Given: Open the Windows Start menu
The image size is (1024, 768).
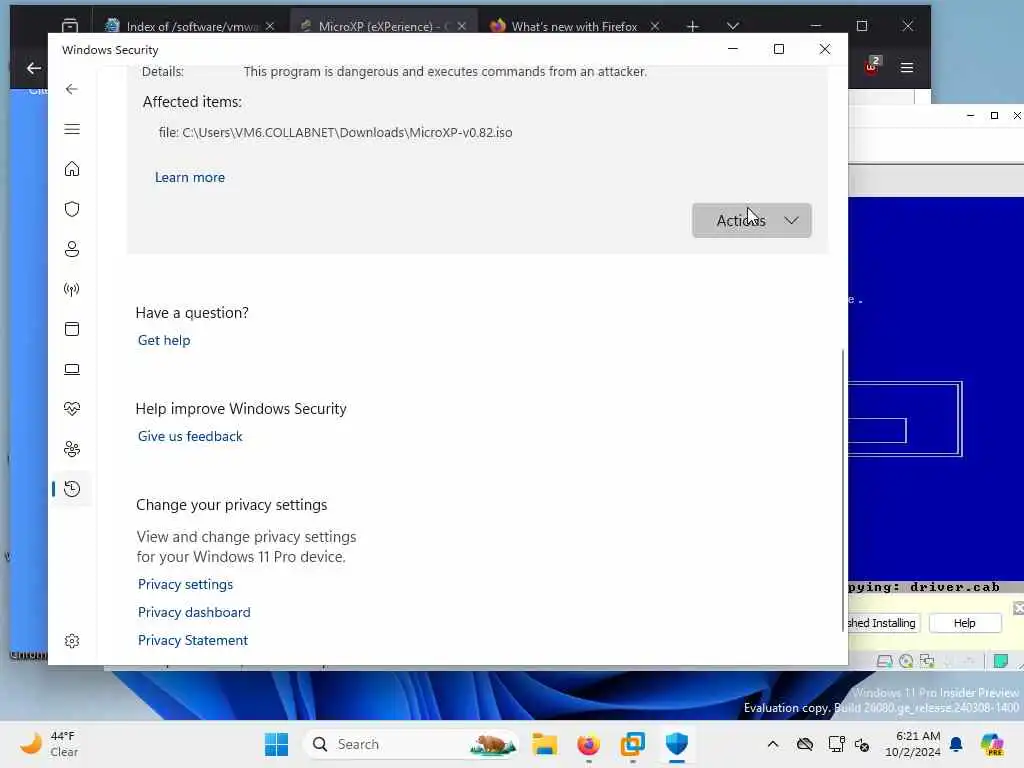Looking at the screenshot, I should click(x=276, y=744).
